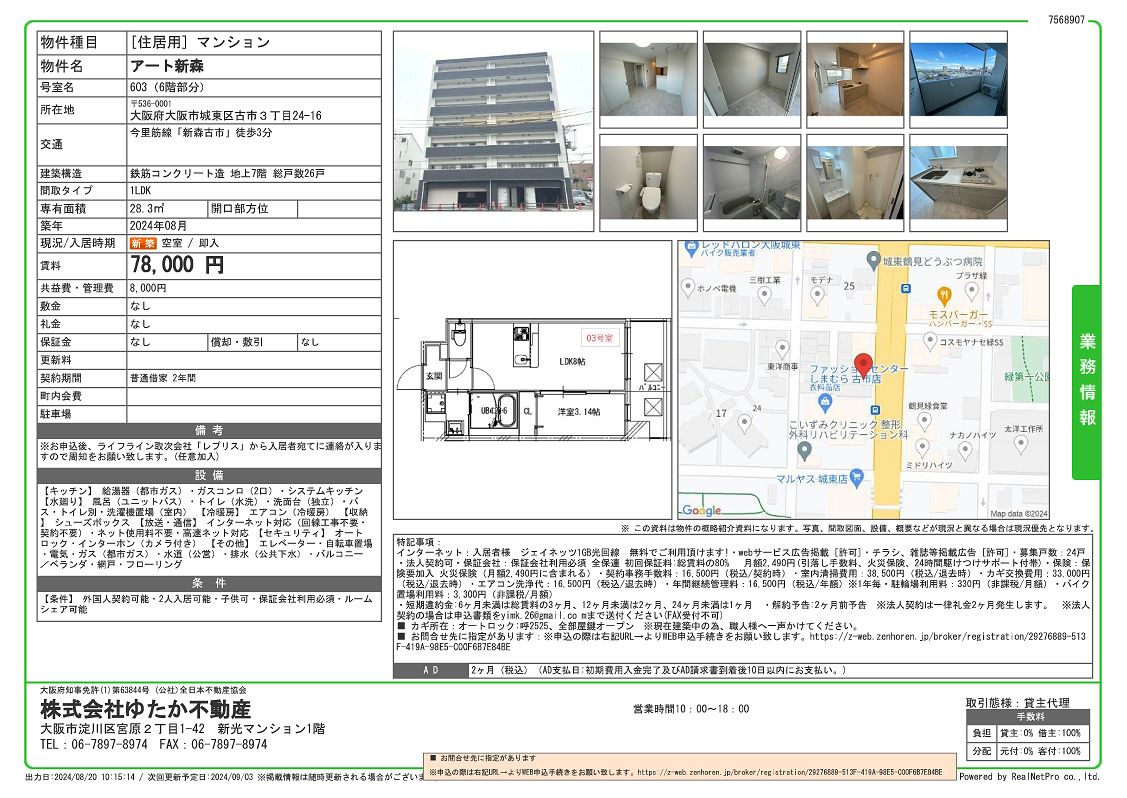Image resolution: width=1127 pixels, height=798 pixels.
Task: Click the room number 603 (6階部分)
Action: click(x=167, y=87)
